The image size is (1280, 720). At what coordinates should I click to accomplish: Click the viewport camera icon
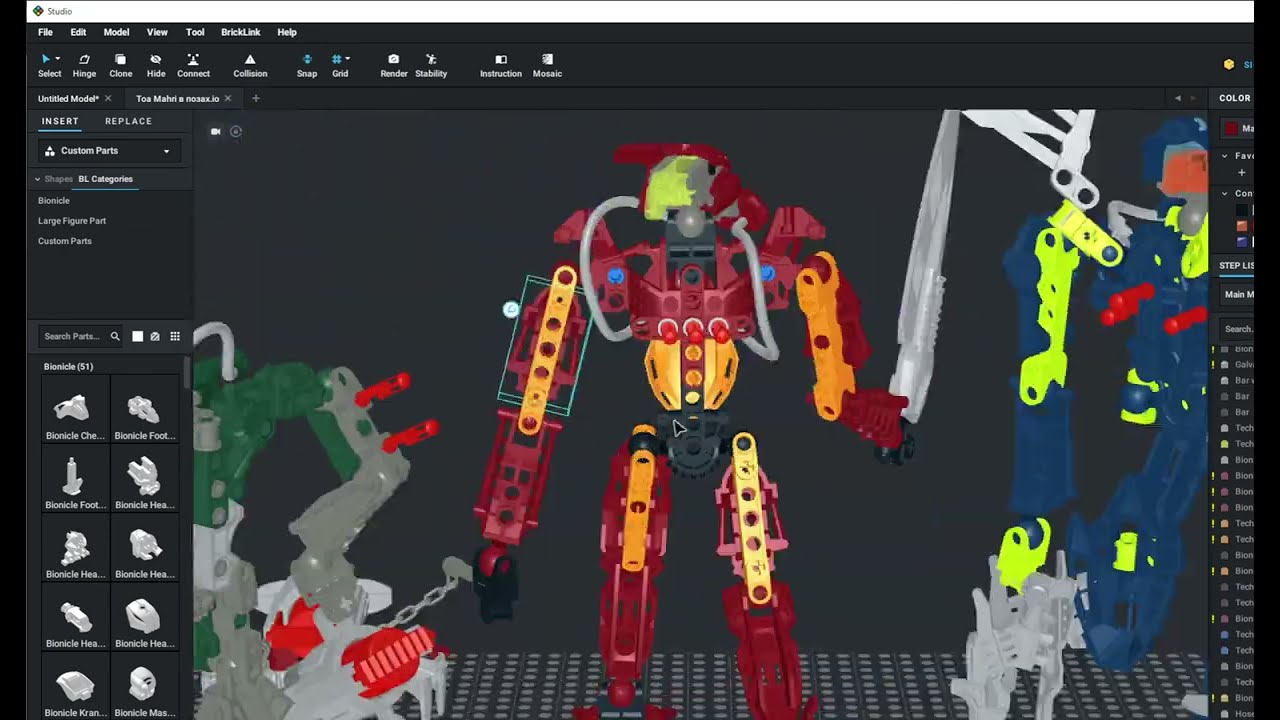215,131
